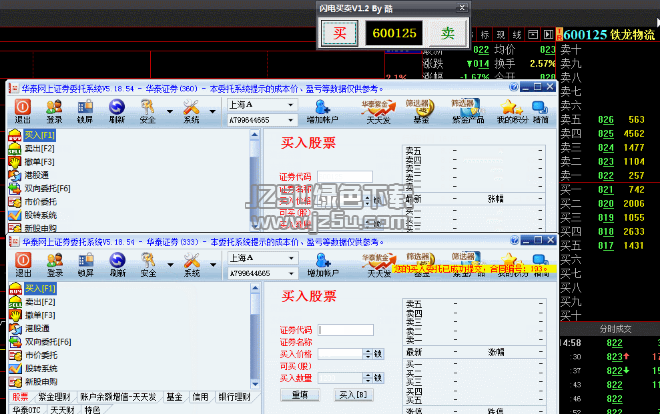
Task: Open 我的积分 star icon in (360) window
Action: pyautogui.click(x=512, y=111)
